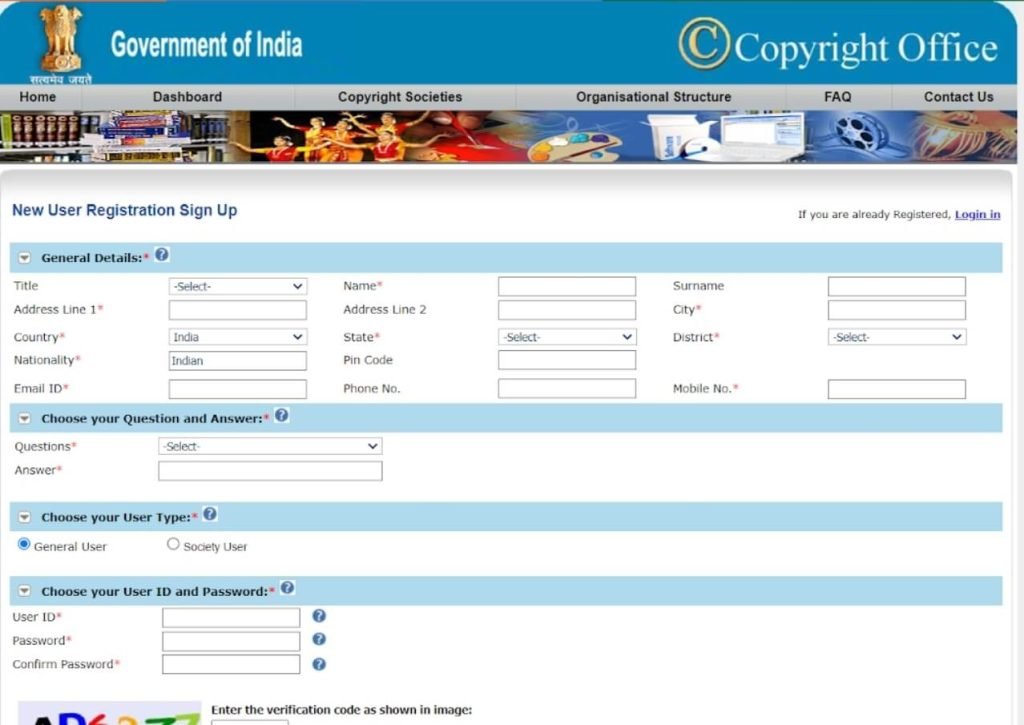
Task: Click the User ID input field
Action: [x=231, y=617]
